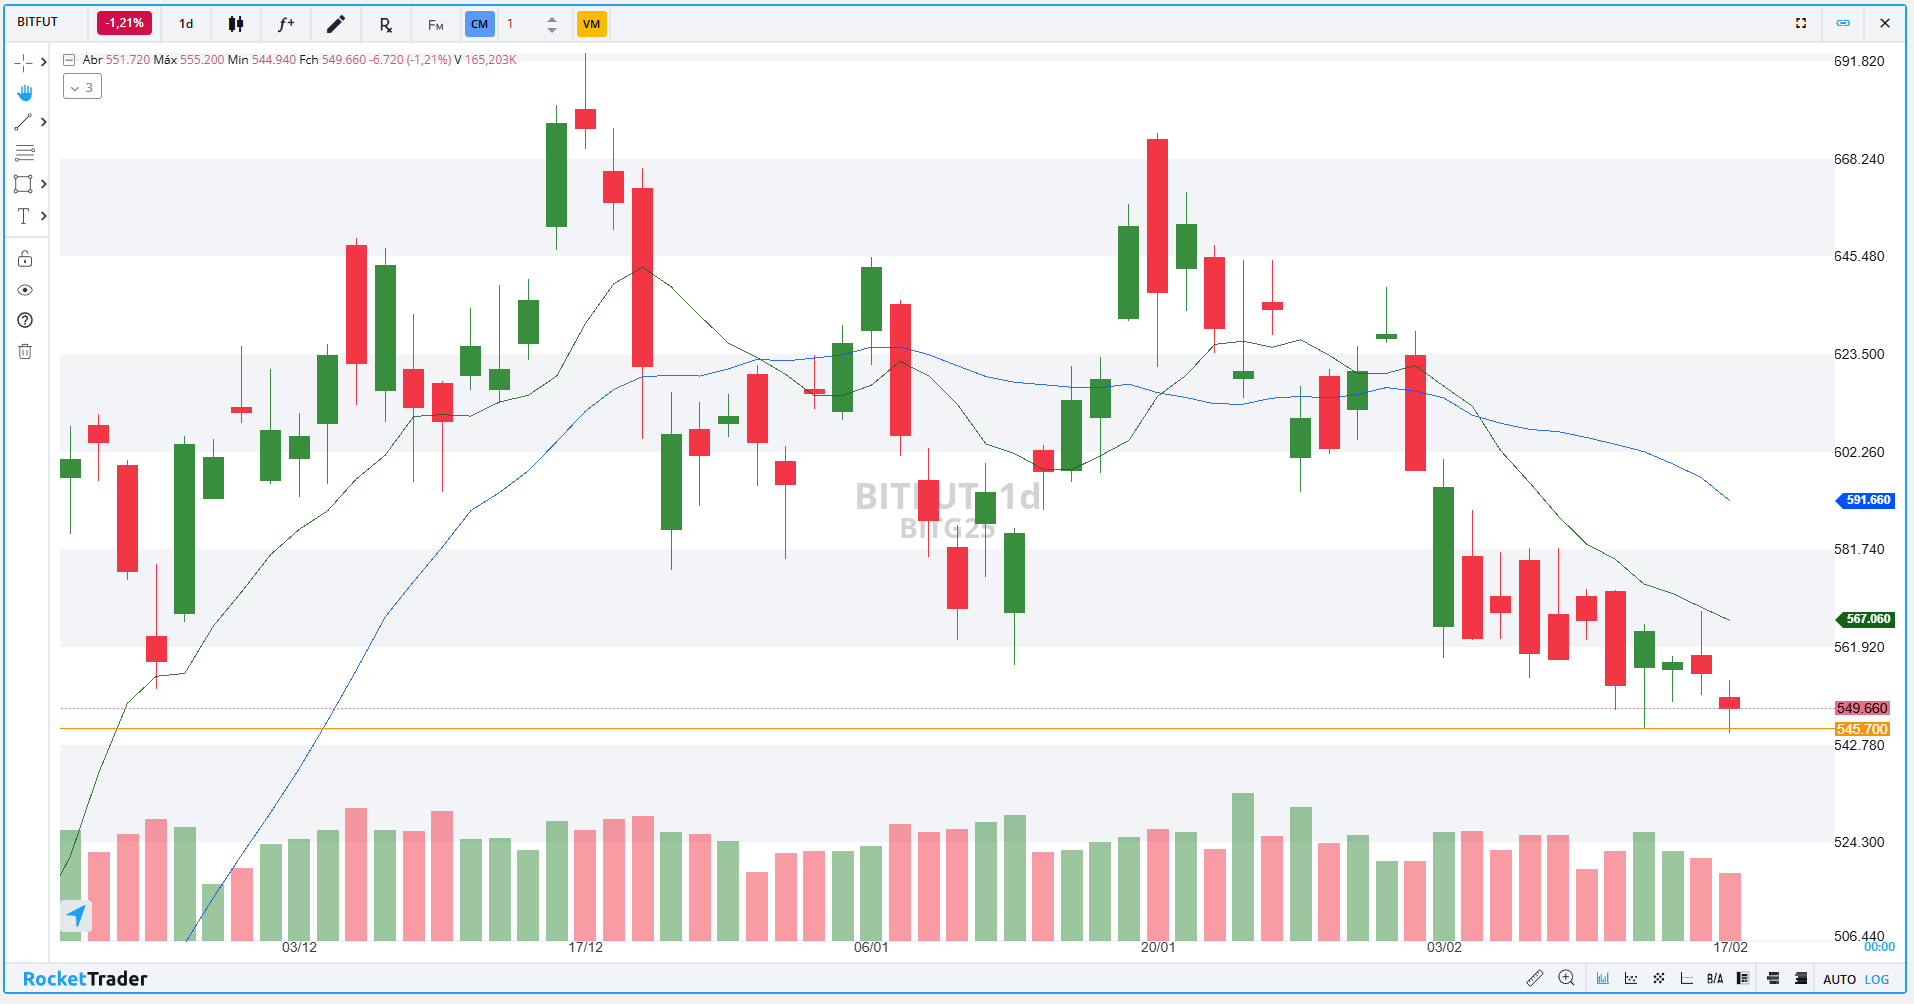
Task: Toggle LOG price scale
Action: click(1877, 979)
